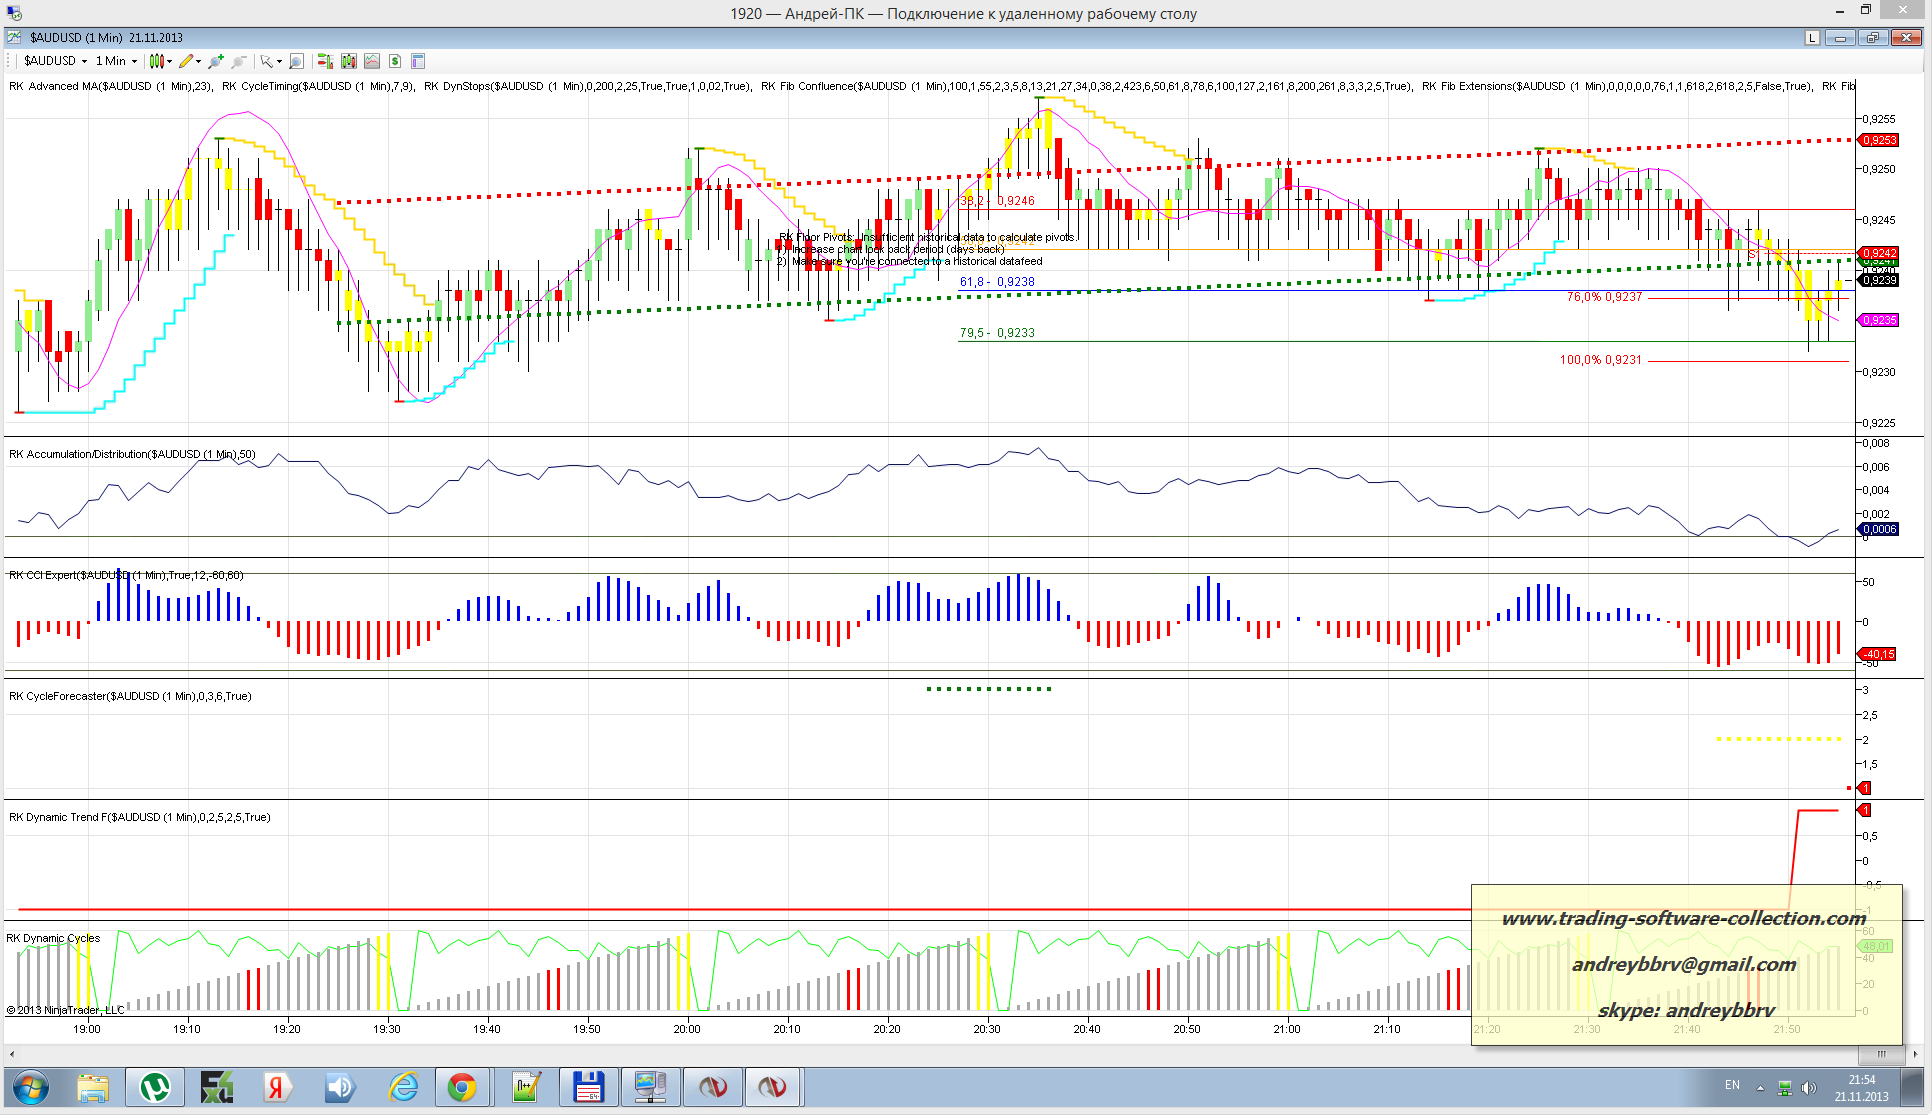Open chart Properties icon

(x=418, y=61)
